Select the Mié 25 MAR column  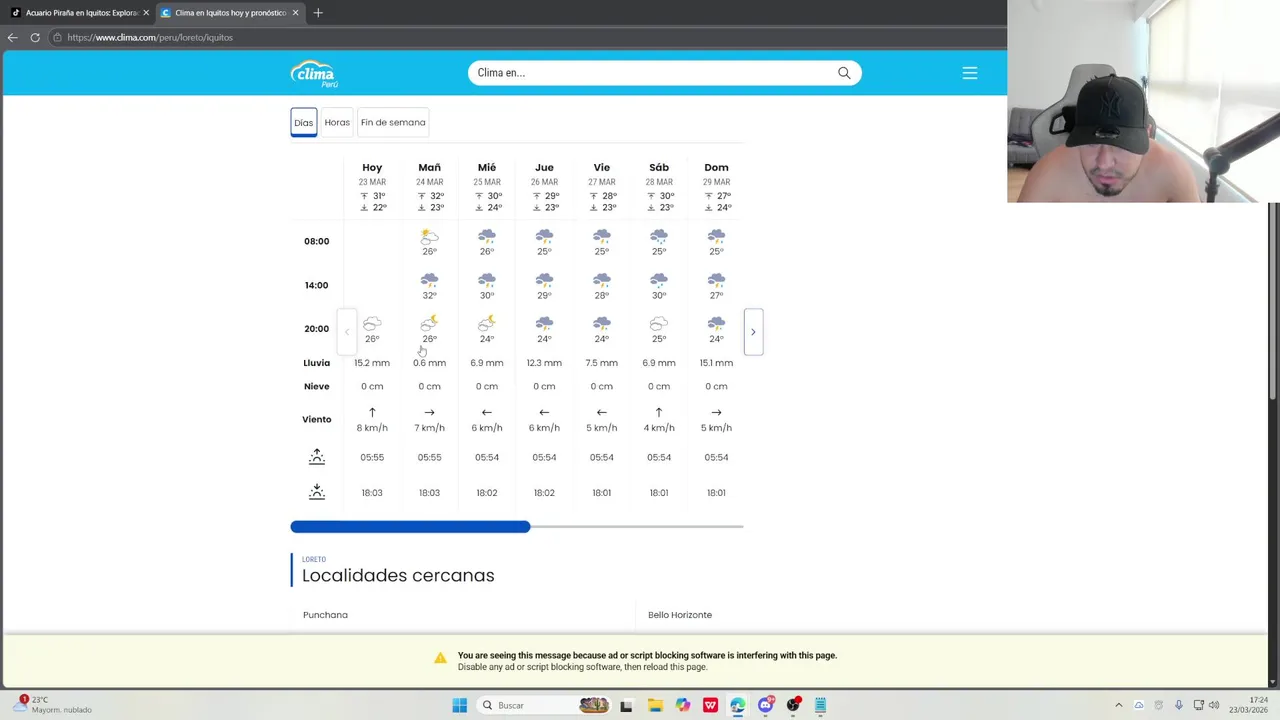487,188
